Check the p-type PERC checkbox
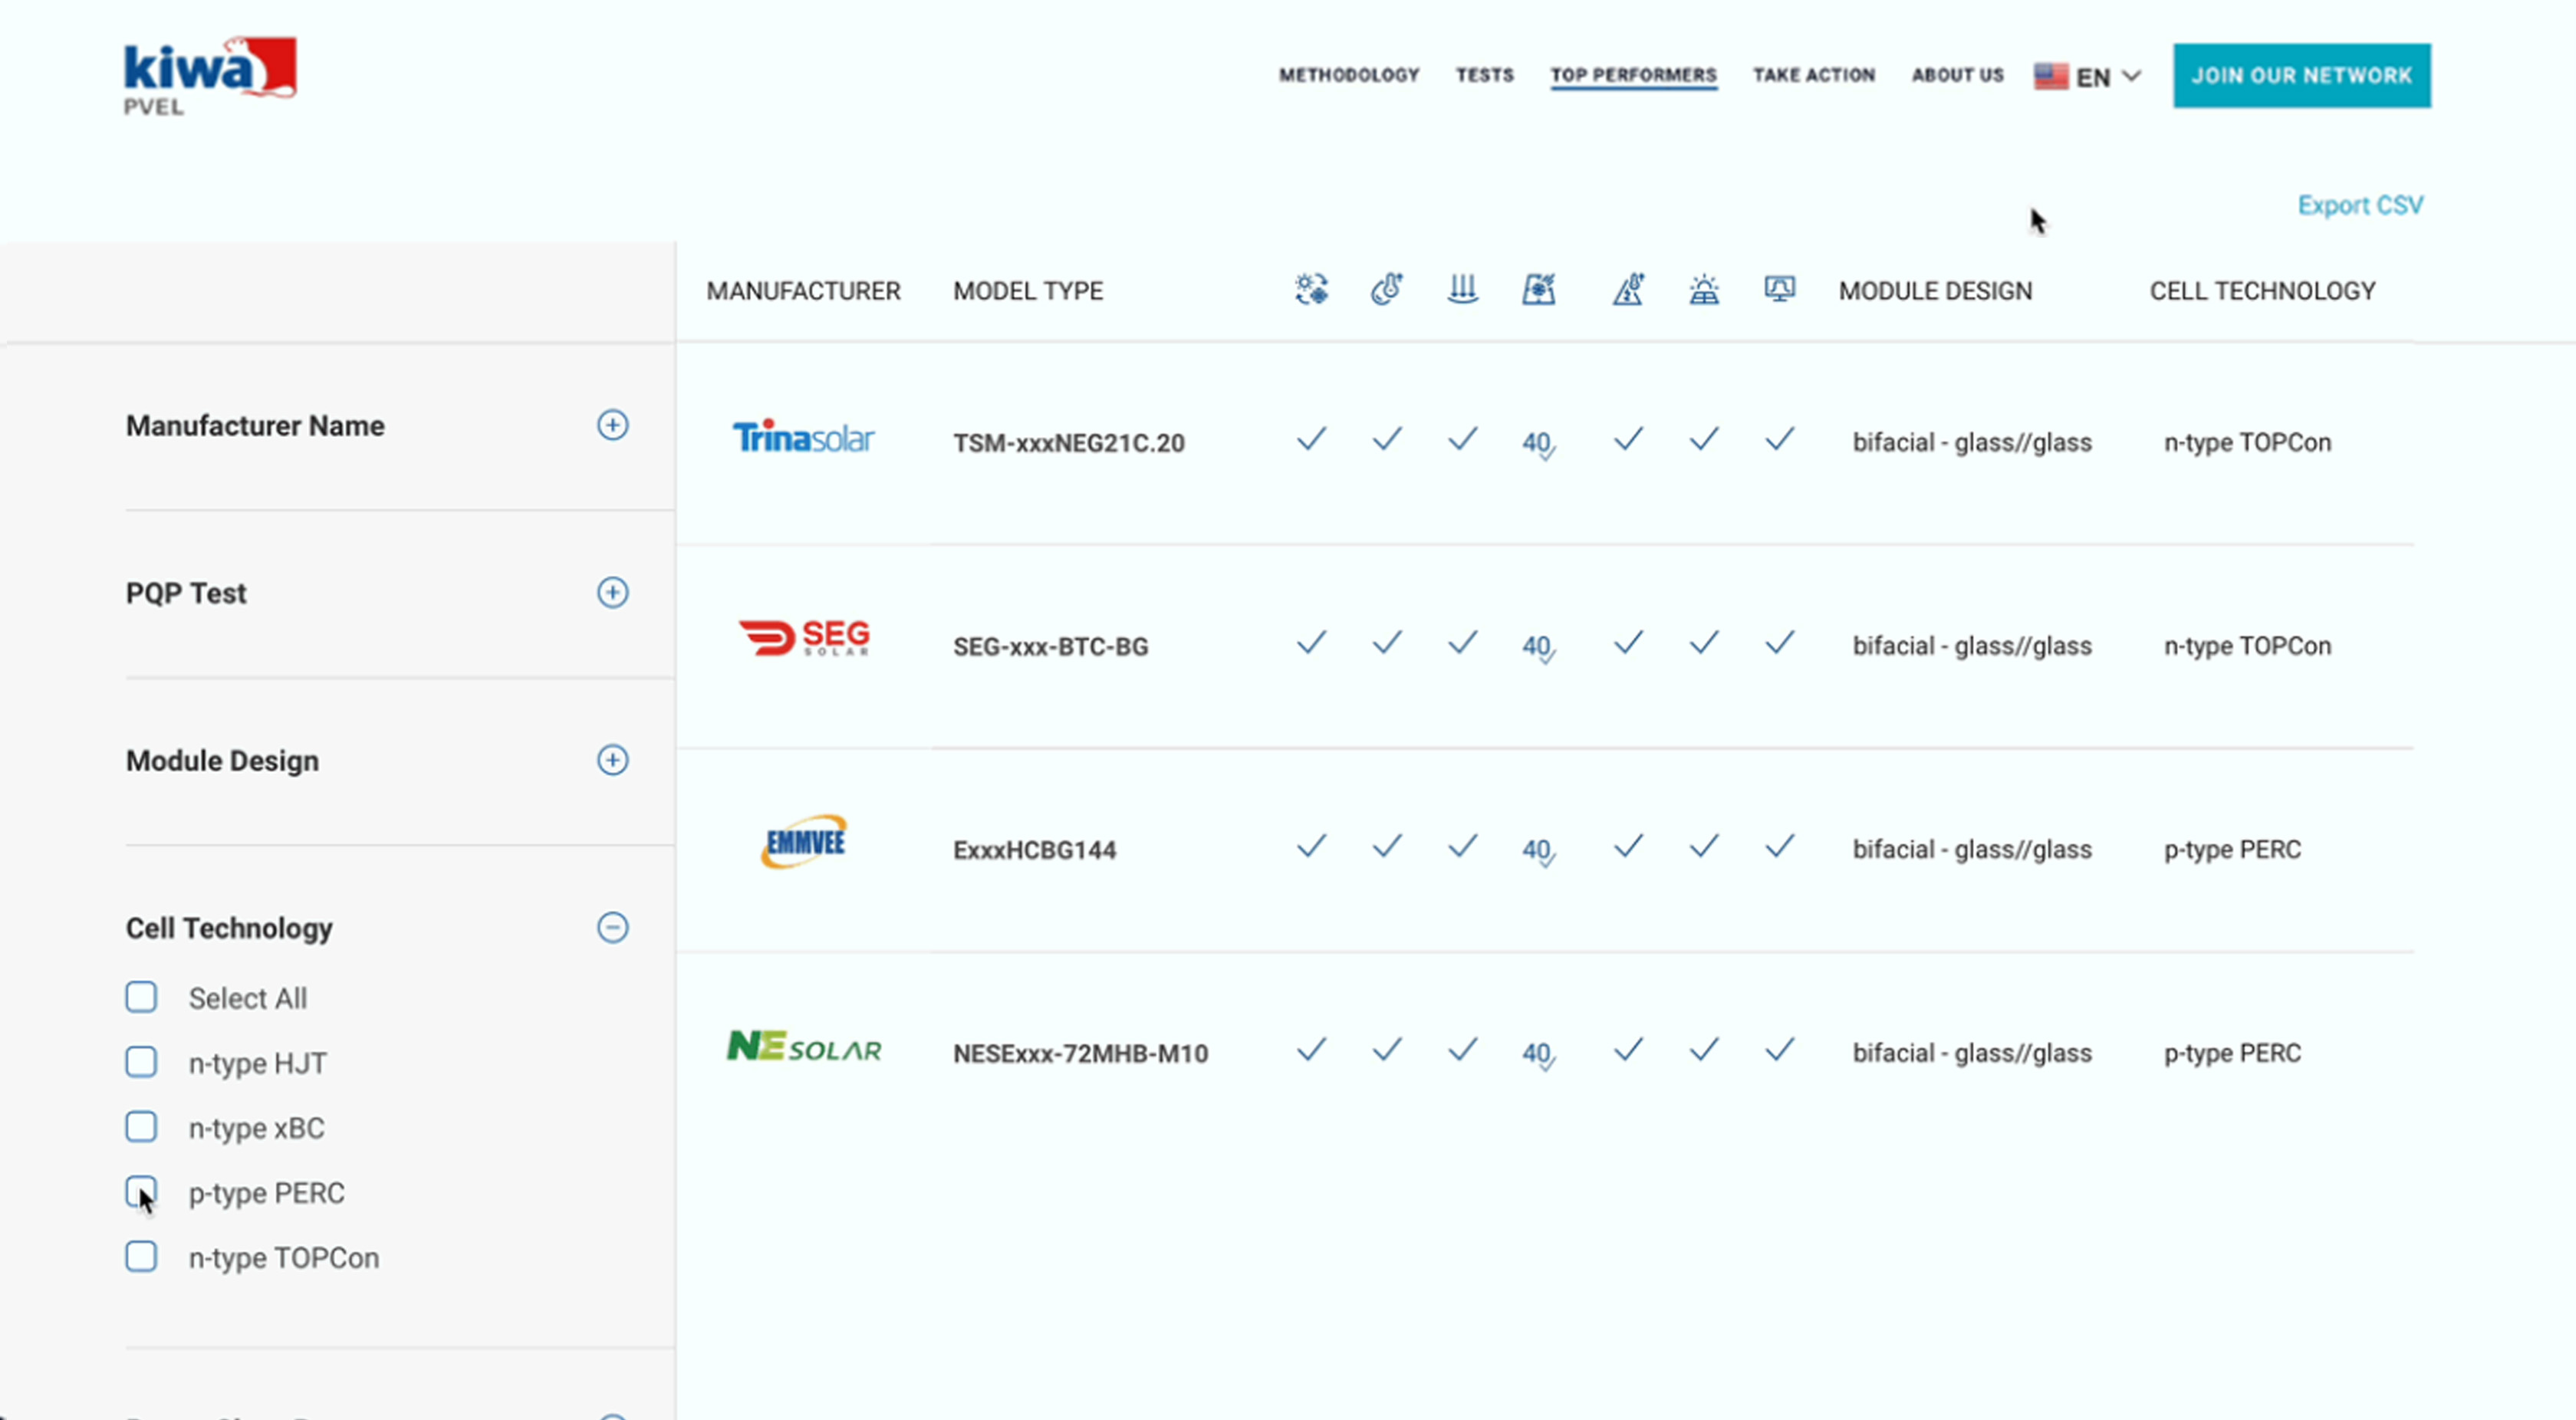The image size is (2576, 1420). pyautogui.click(x=141, y=1191)
